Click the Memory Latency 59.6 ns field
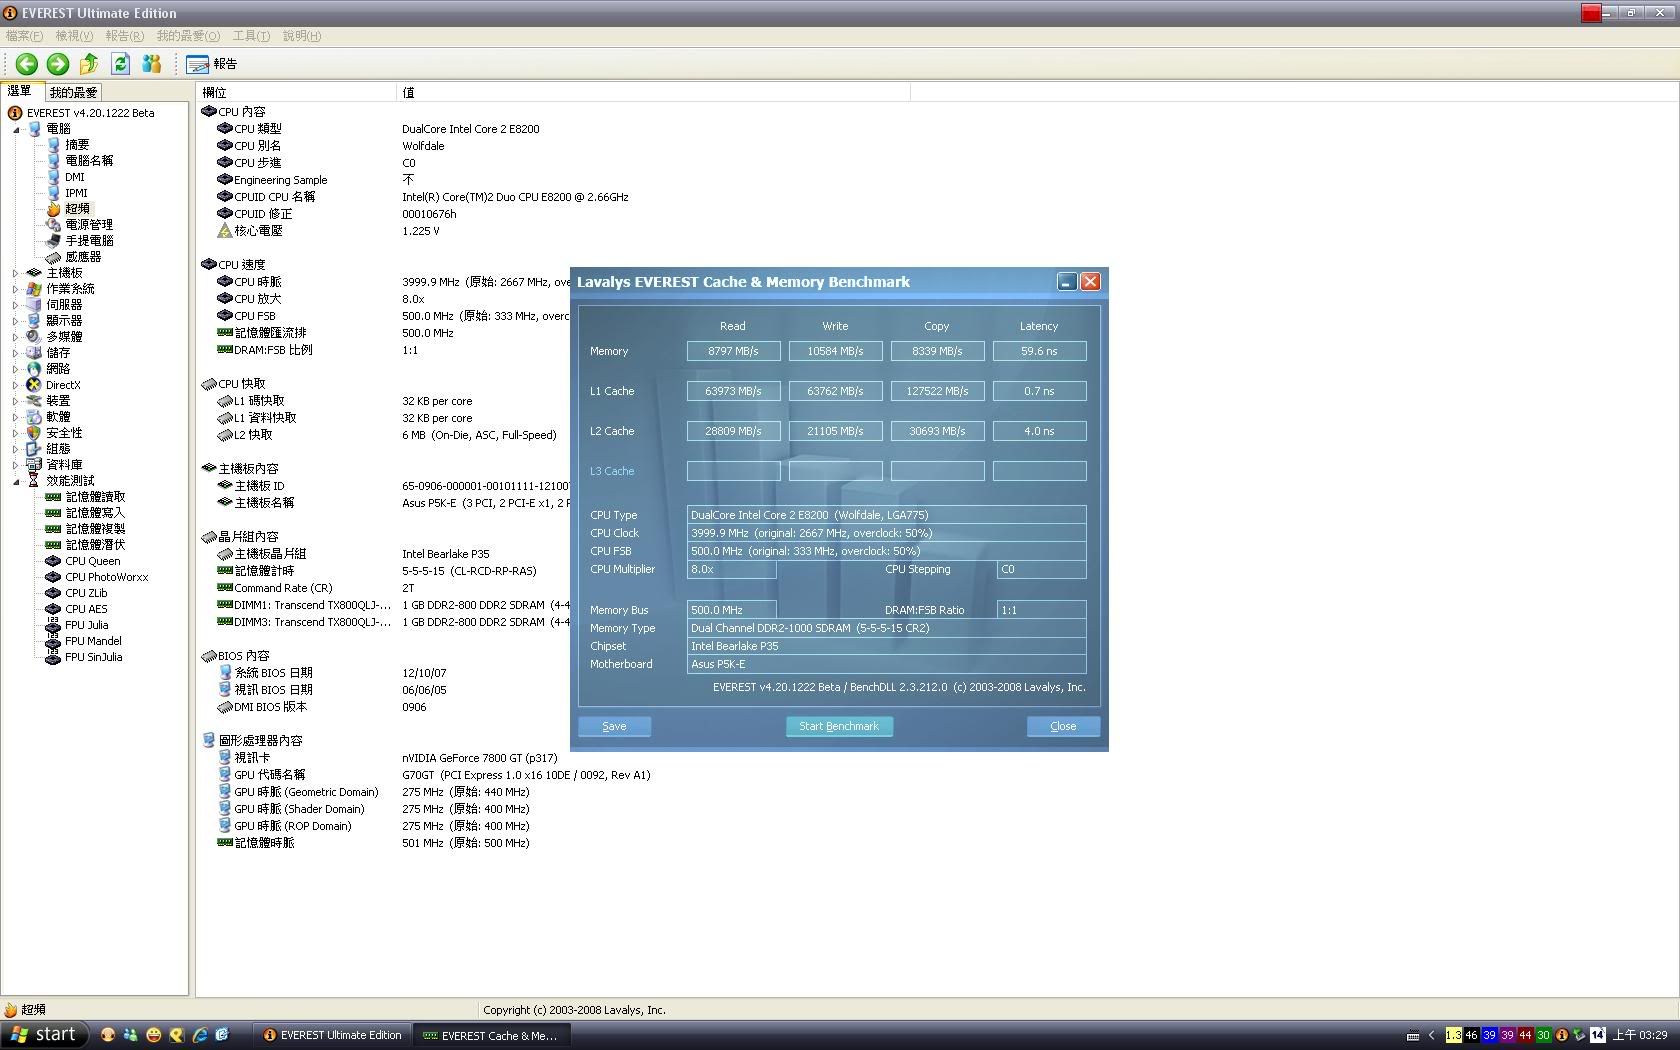Image resolution: width=1680 pixels, height=1050 pixels. (1039, 351)
